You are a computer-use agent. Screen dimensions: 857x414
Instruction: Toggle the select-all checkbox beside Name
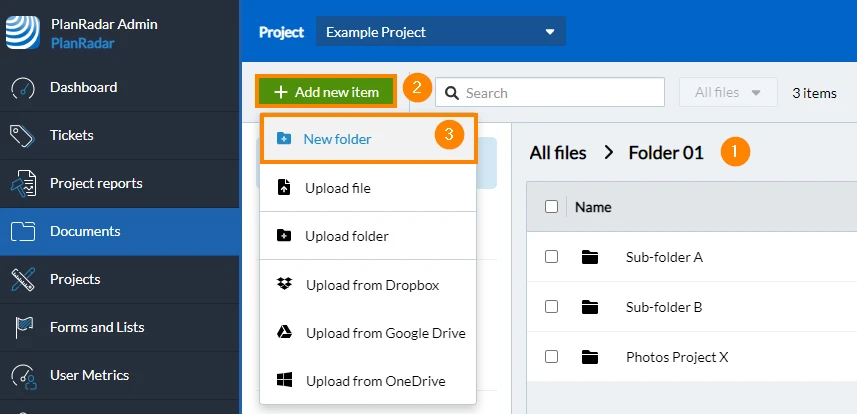tap(551, 207)
